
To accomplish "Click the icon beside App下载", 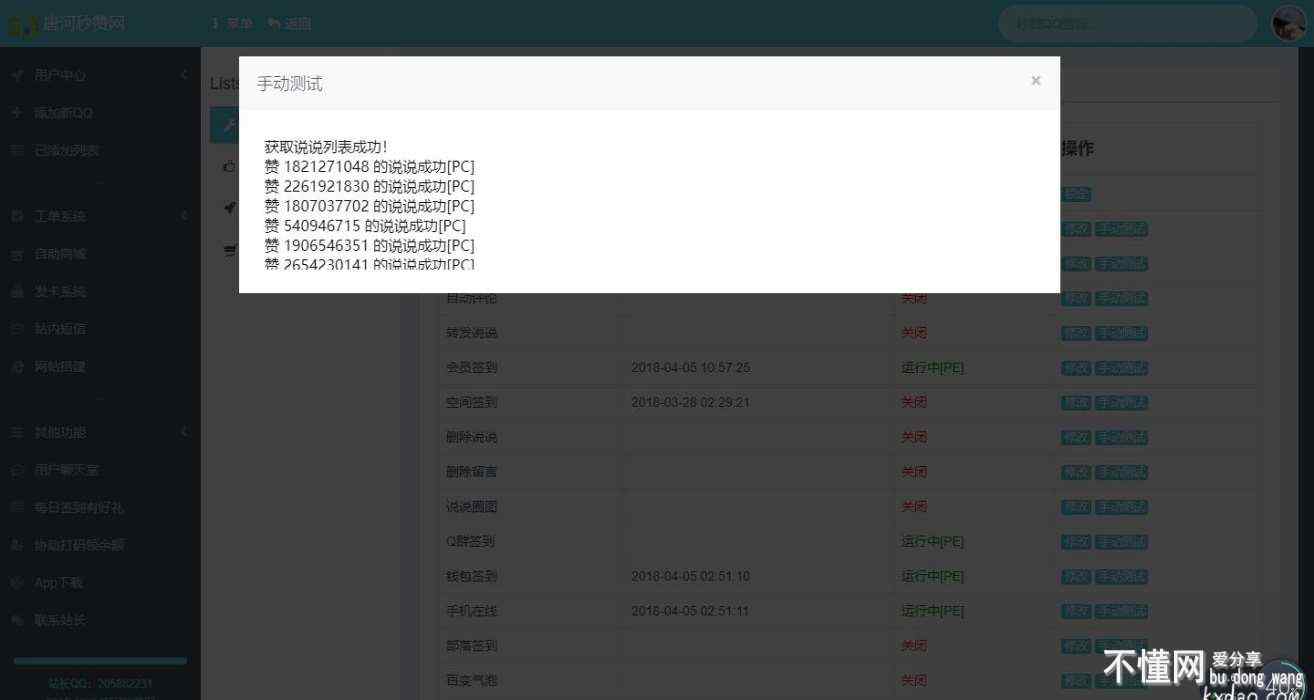I will (x=17, y=583).
